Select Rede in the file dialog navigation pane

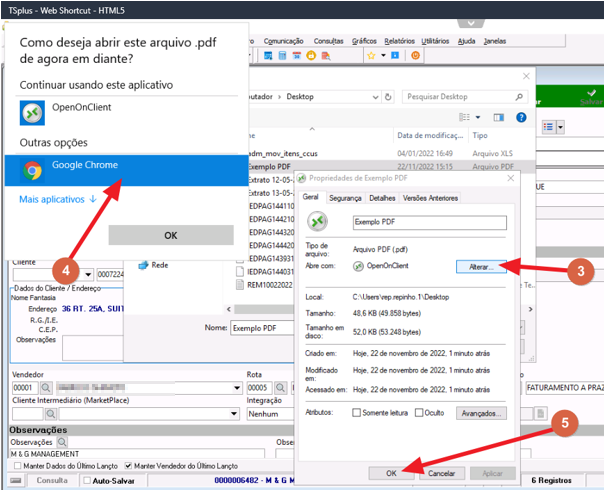pyautogui.click(x=153, y=265)
